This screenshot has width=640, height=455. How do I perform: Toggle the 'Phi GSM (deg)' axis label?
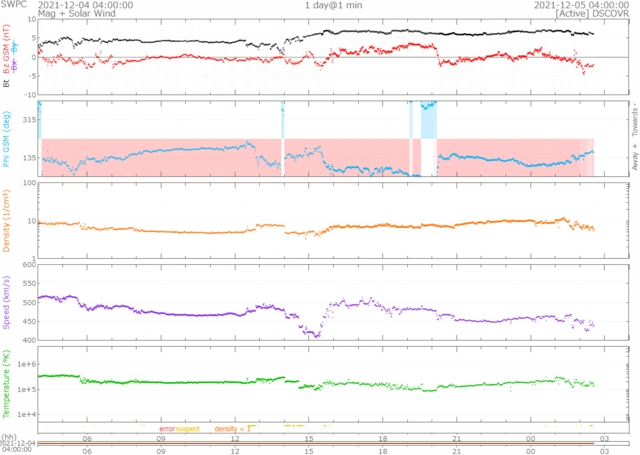click(x=7, y=140)
